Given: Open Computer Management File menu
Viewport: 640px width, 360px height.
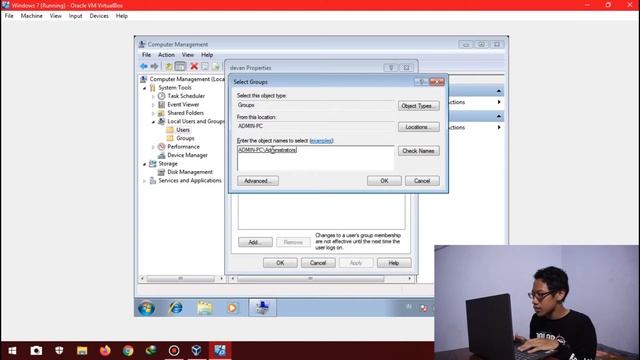Looking at the screenshot, I should pyautogui.click(x=146, y=55).
